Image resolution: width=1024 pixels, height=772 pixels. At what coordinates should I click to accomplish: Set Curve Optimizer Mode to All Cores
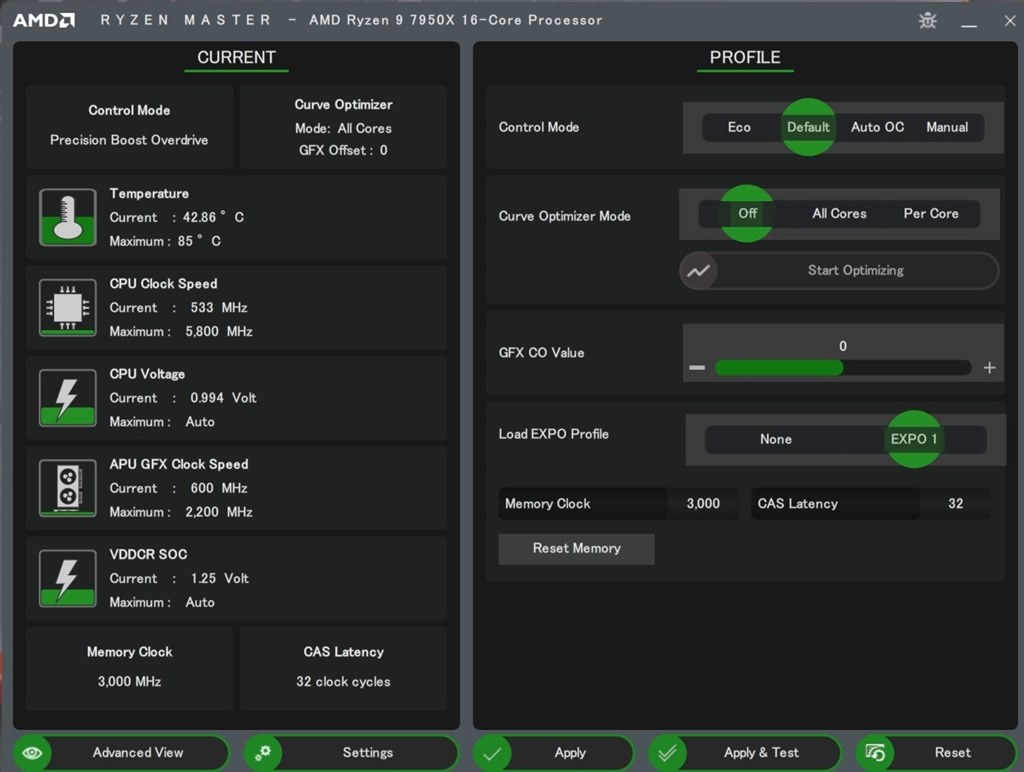[839, 213]
